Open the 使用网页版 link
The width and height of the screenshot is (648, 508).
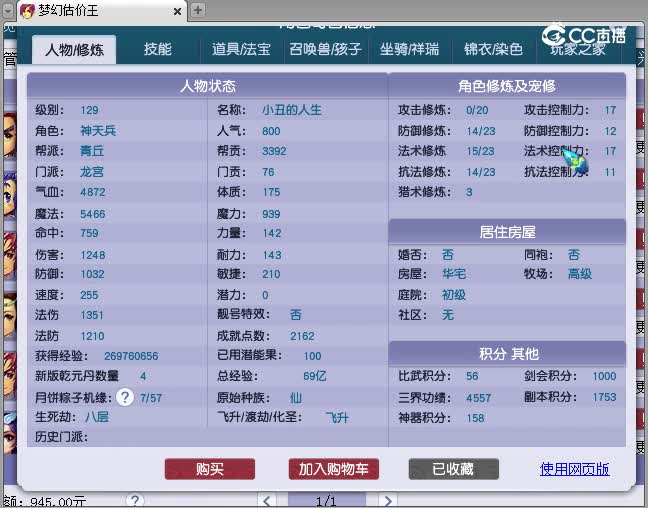click(x=574, y=469)
